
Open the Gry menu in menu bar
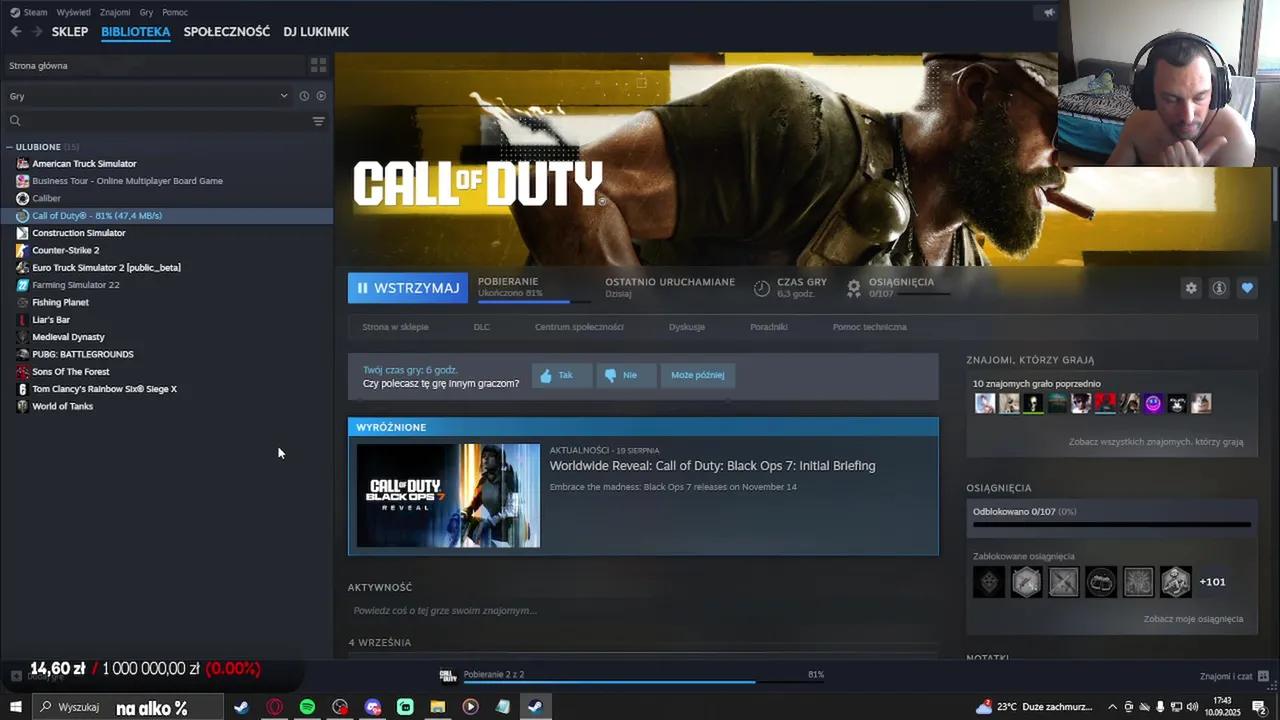pyautogui.click(x=146, y=12)
